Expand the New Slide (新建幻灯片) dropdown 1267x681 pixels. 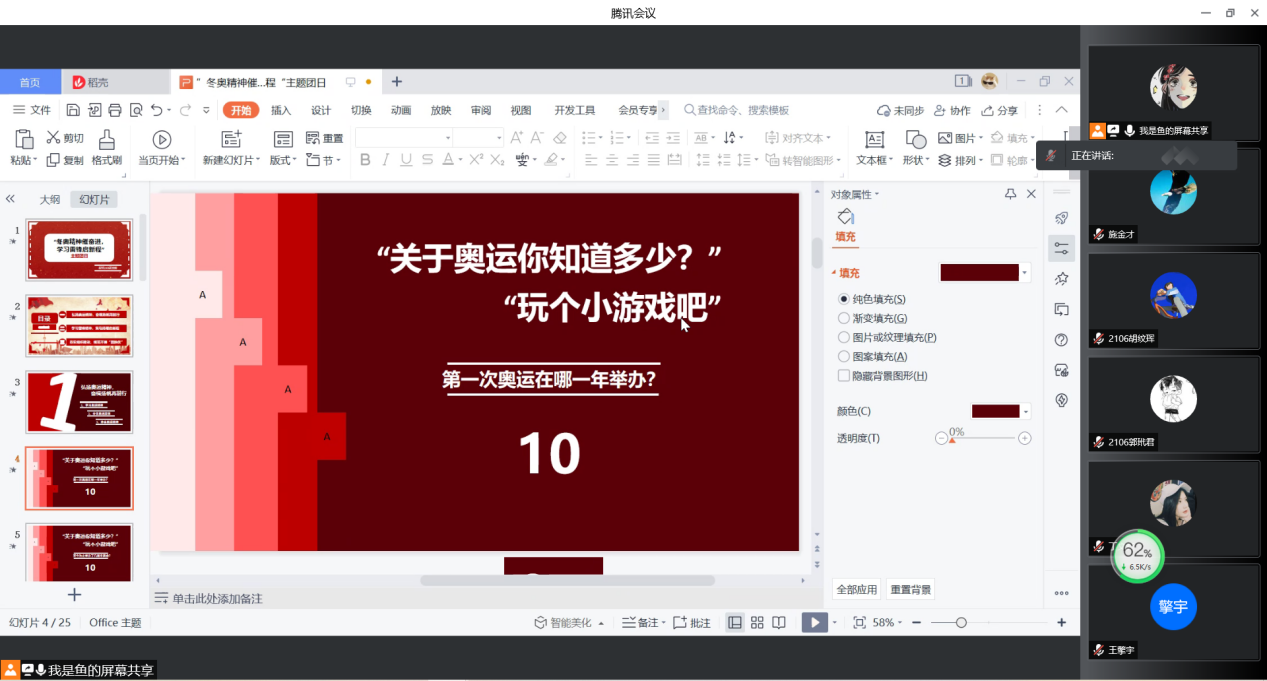click(x=258, y=160)
